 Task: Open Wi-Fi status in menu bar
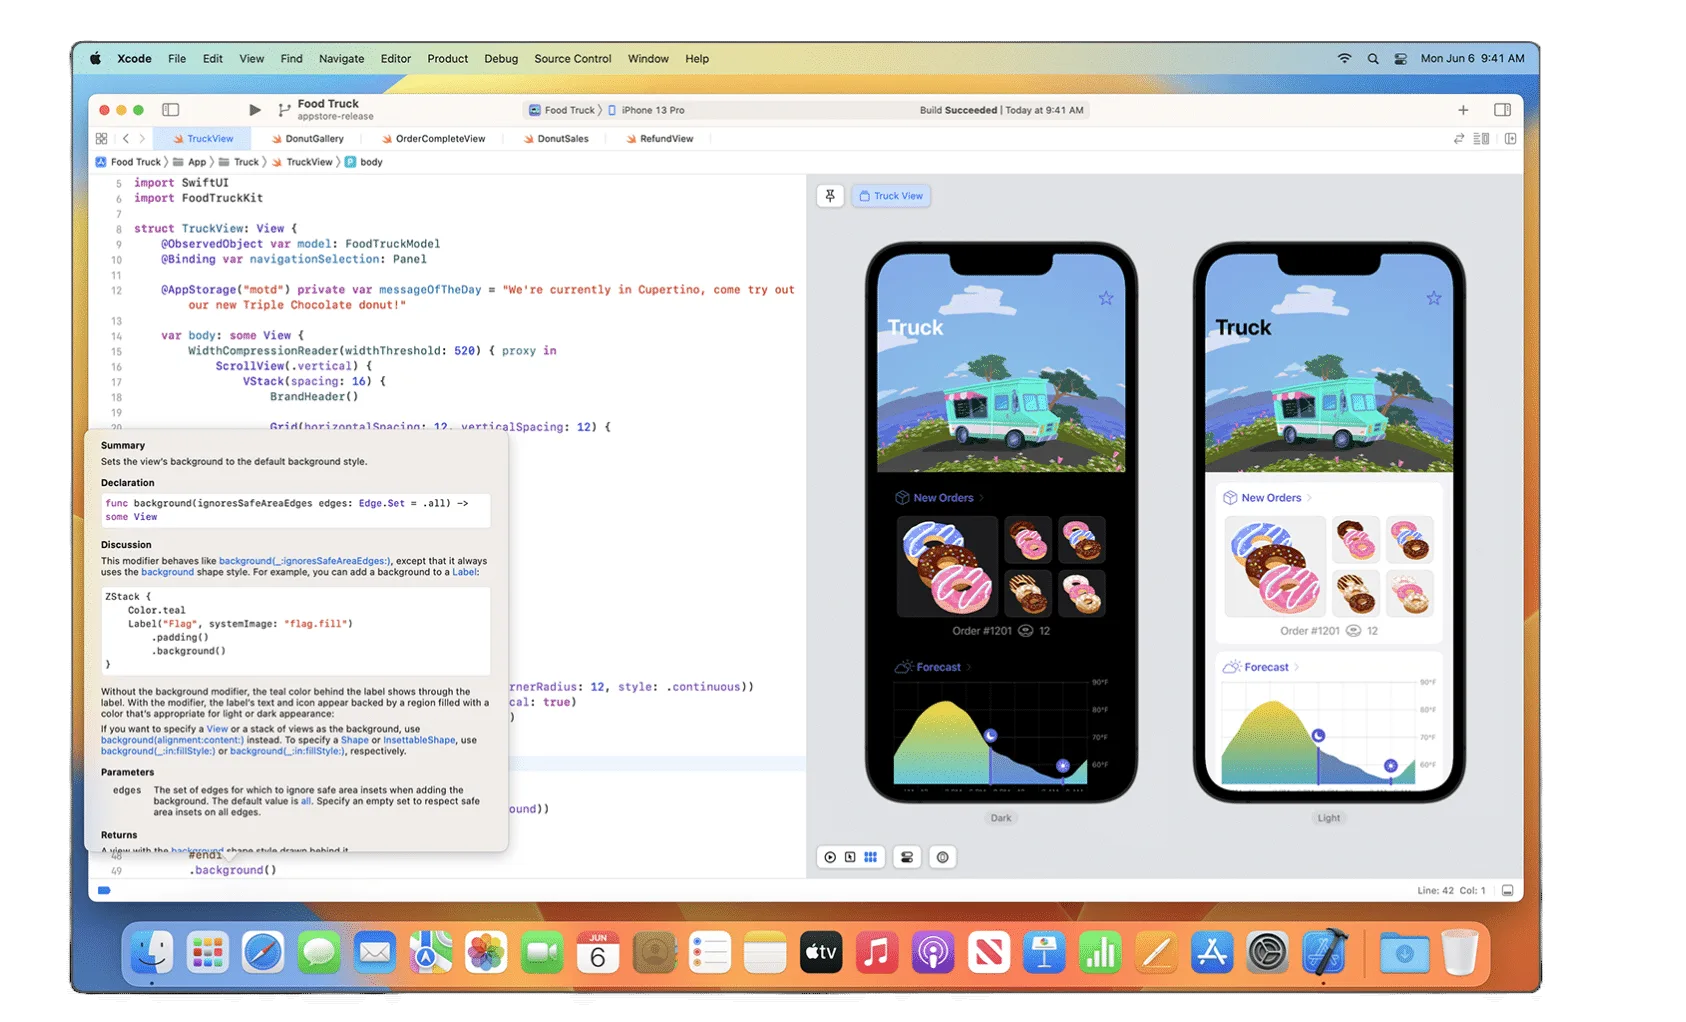1344,59
